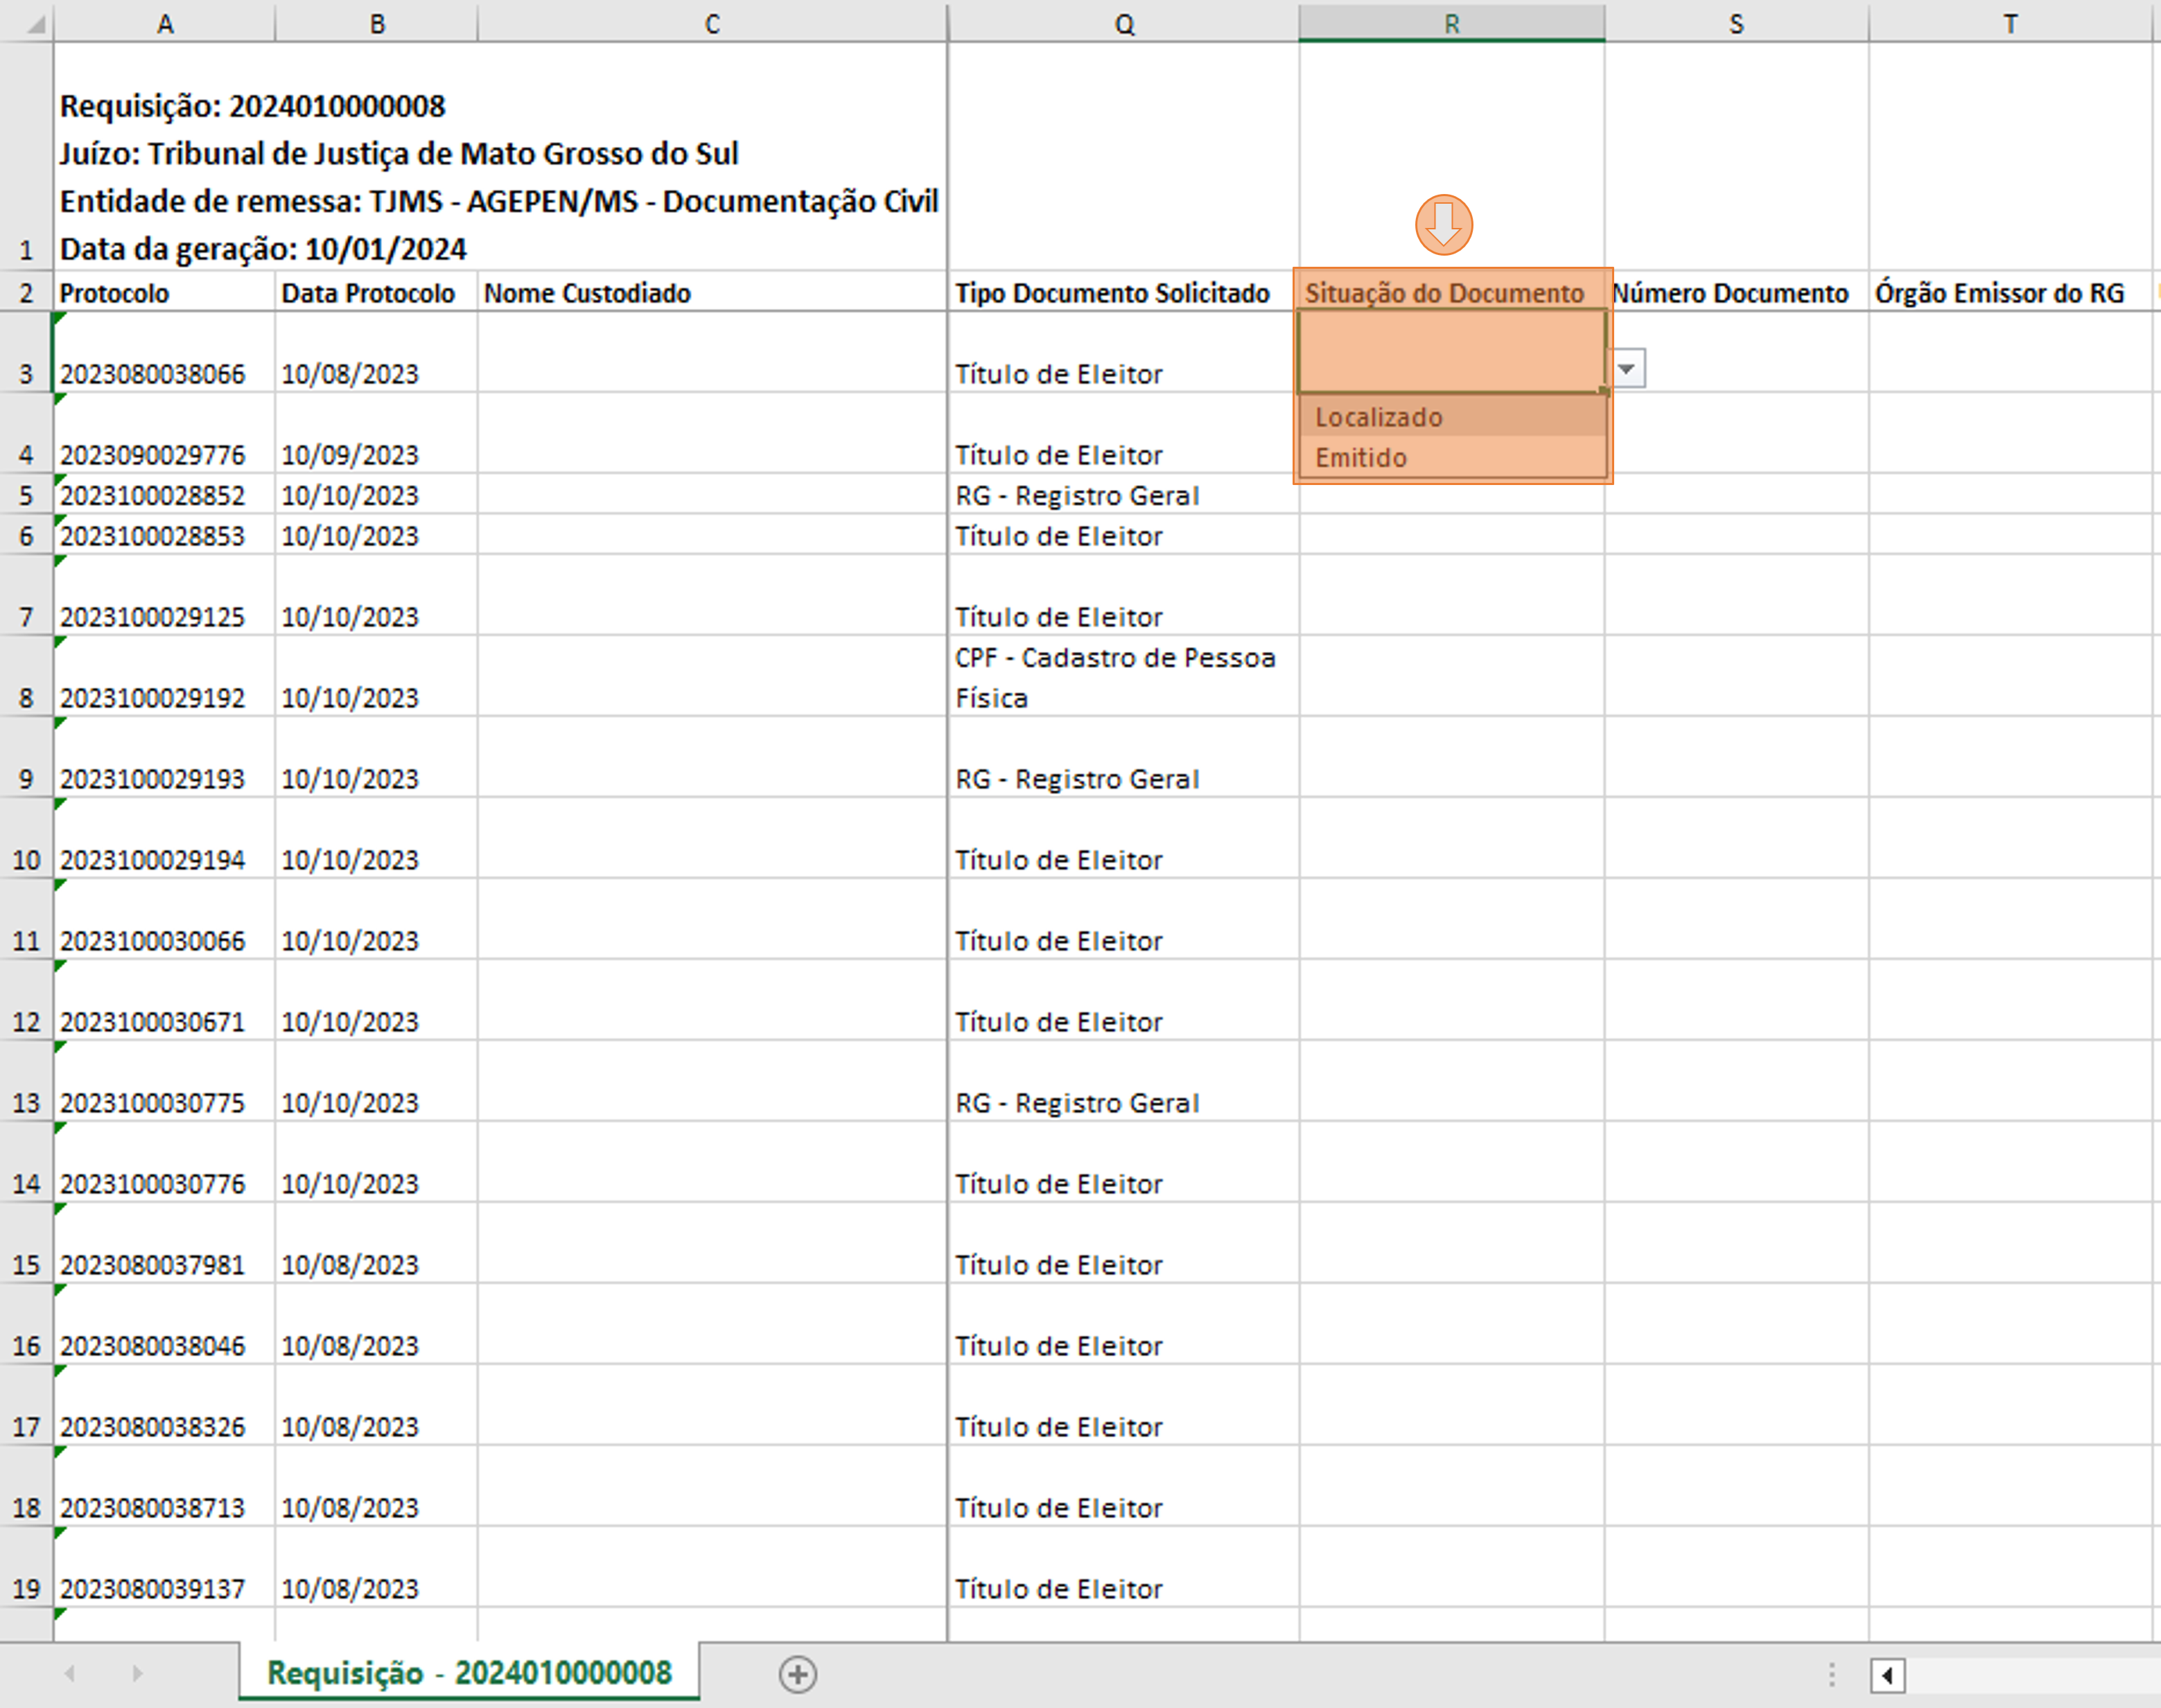Select protocol cell 2023100029193

pyautogui.click(x=165, y=758)
